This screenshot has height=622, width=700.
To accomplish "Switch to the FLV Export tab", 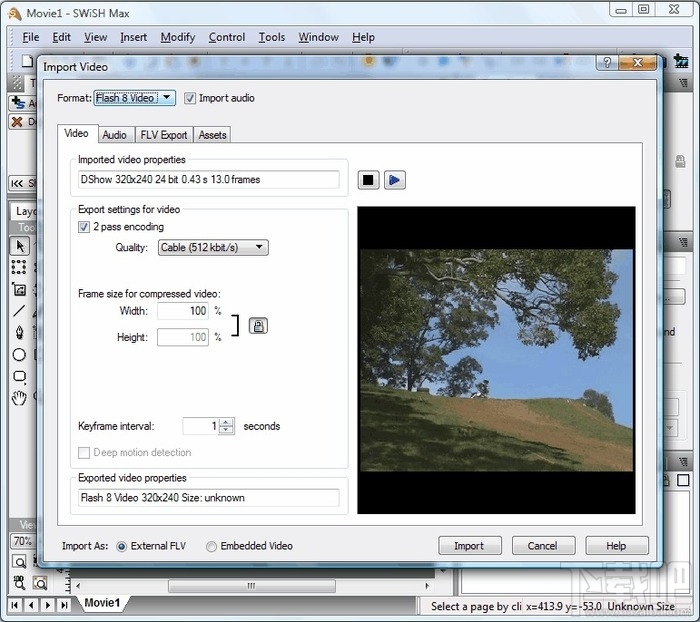I will pos(162,135).
